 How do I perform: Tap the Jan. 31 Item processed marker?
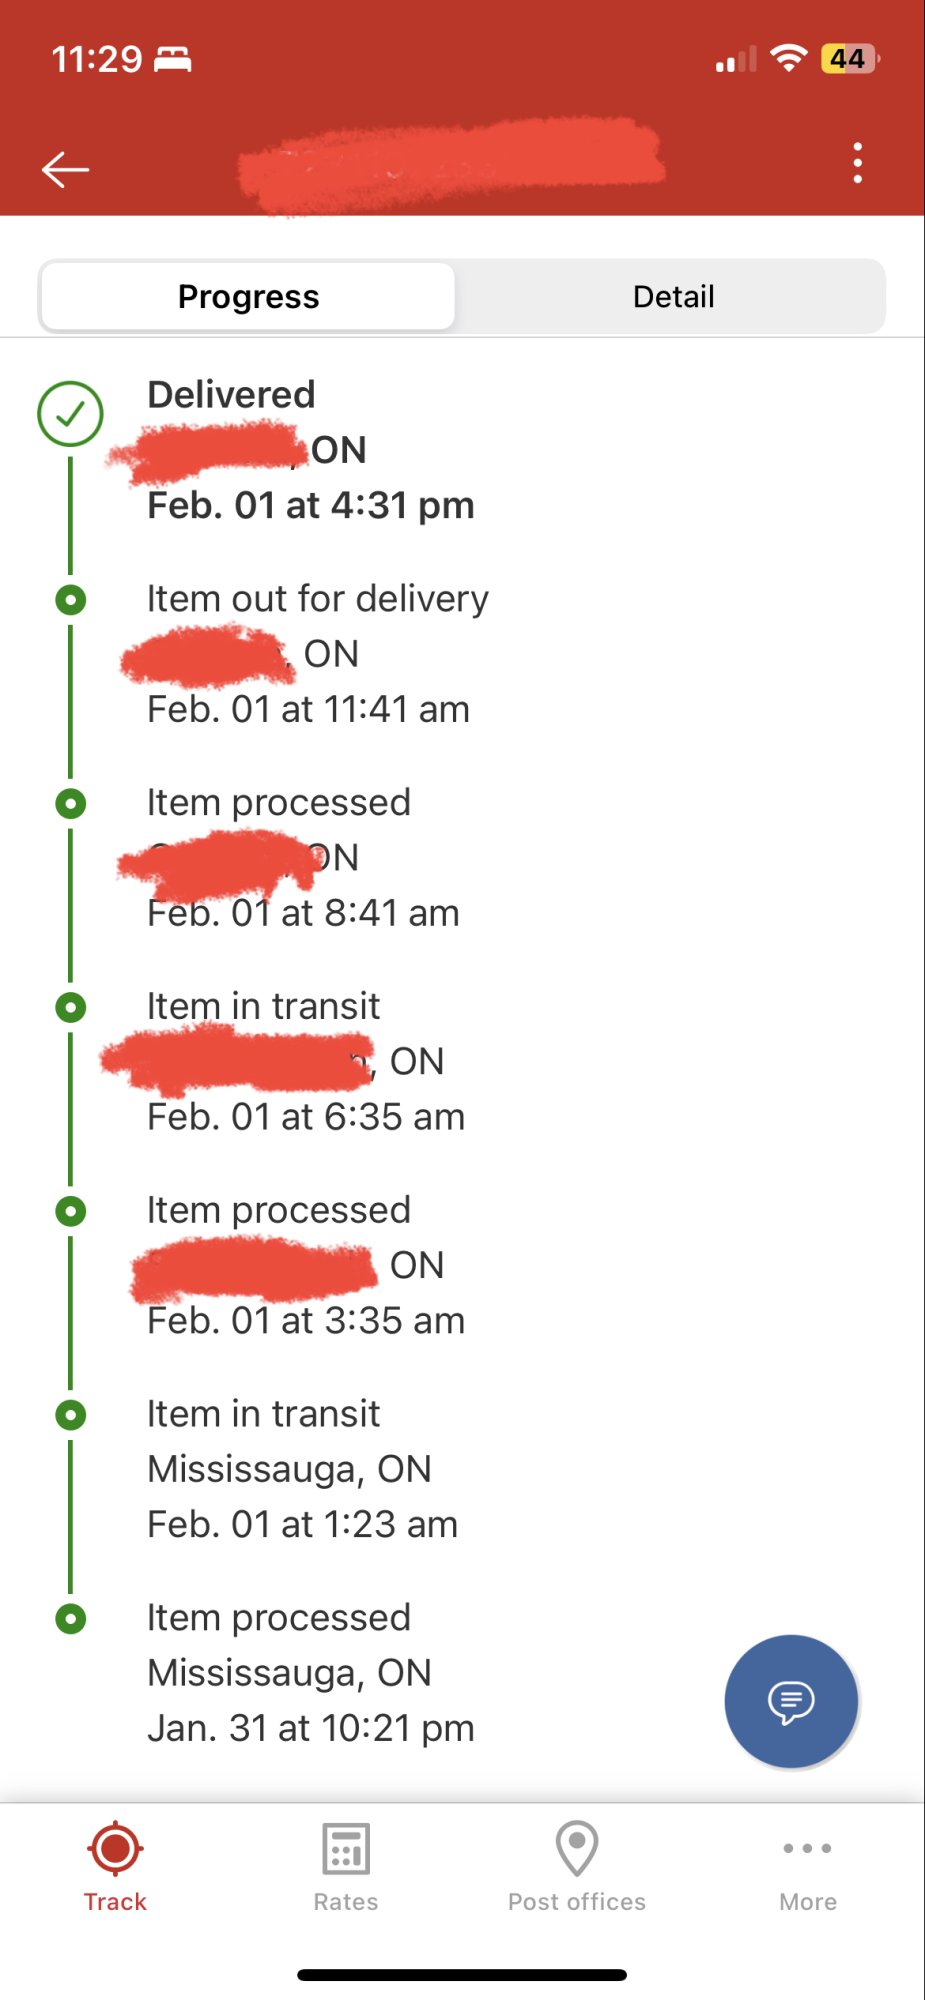70,1619
